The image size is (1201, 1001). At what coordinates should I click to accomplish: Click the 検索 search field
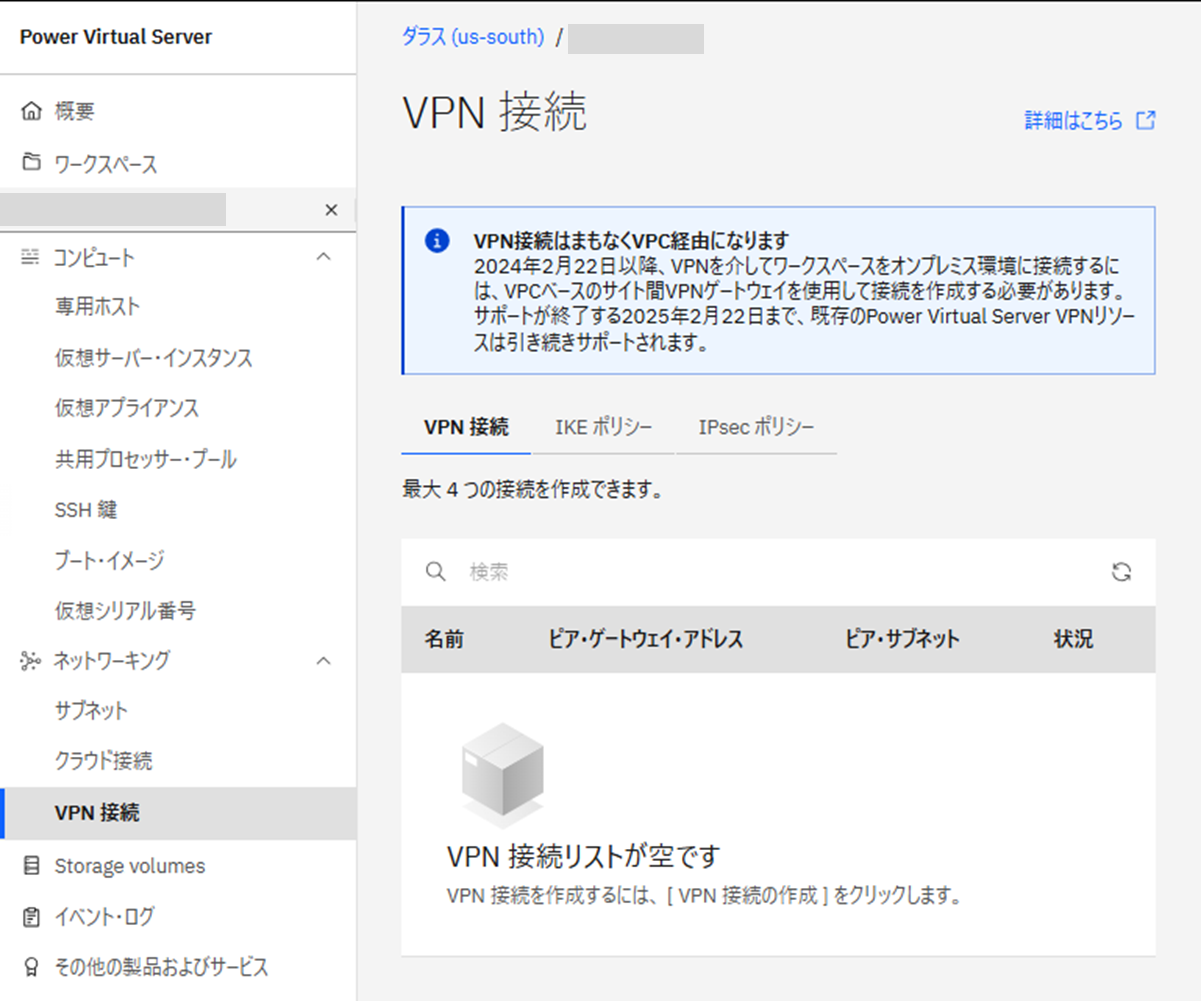780,572
